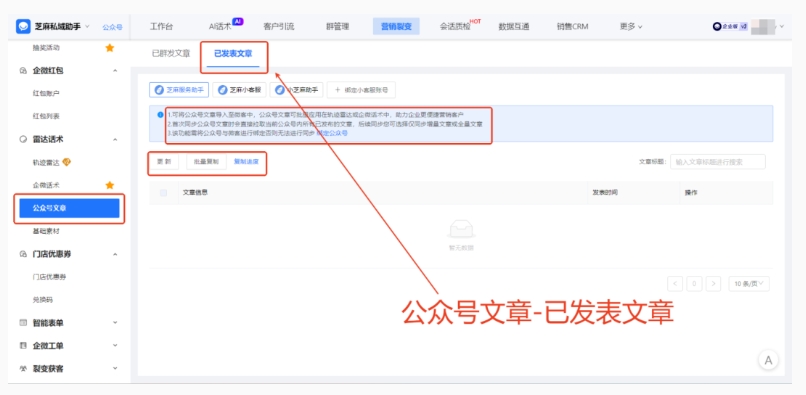
Task: Open the 复制进度 link
Action: click(x=246, y=161)
